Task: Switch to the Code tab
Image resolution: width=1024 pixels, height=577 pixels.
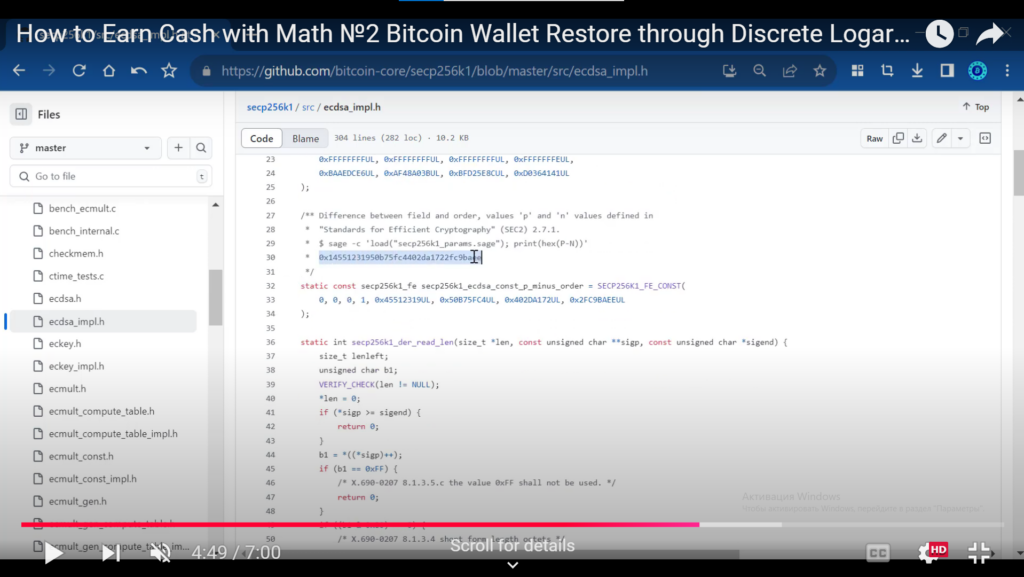Action: coord(261,138)
